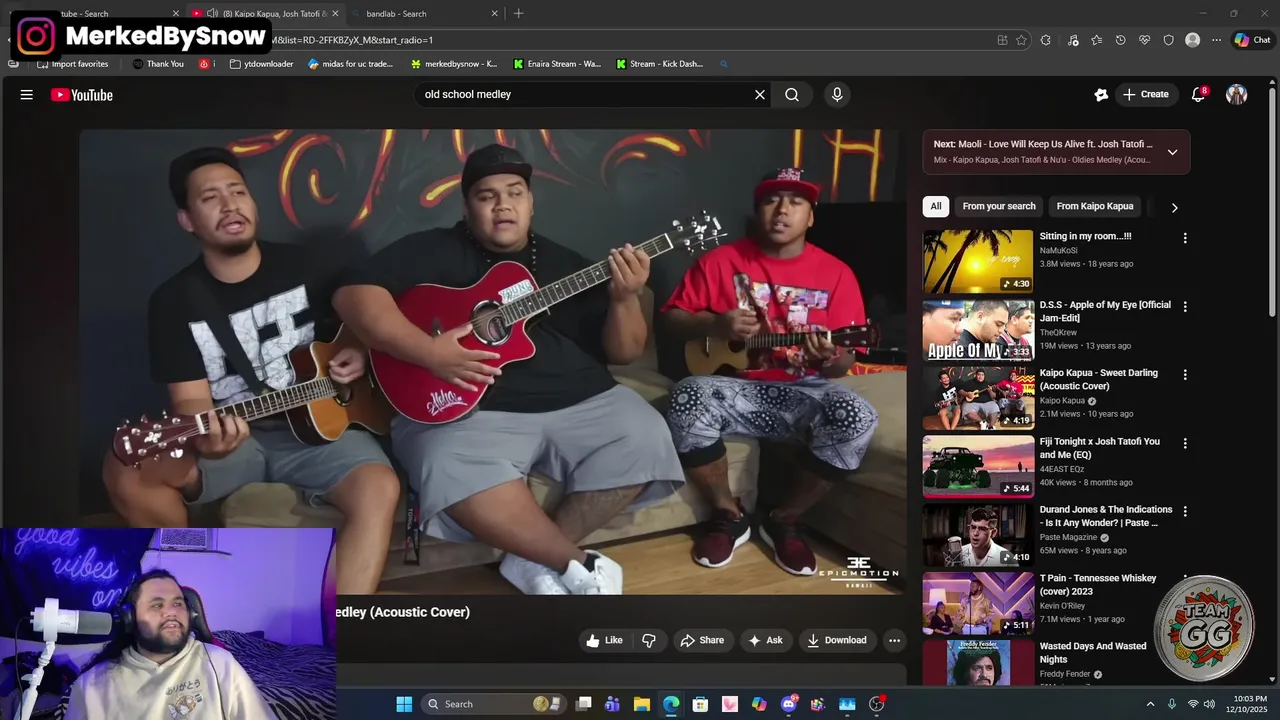Dislike the video with thumbs down
1280x720 pixels.
649,640
